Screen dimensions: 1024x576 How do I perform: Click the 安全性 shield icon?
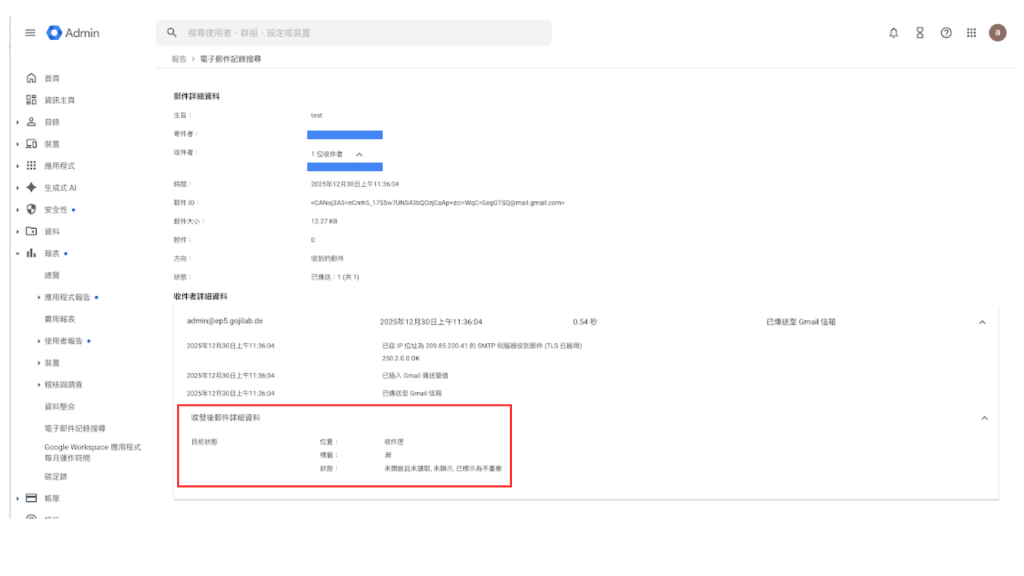[31, 209]
